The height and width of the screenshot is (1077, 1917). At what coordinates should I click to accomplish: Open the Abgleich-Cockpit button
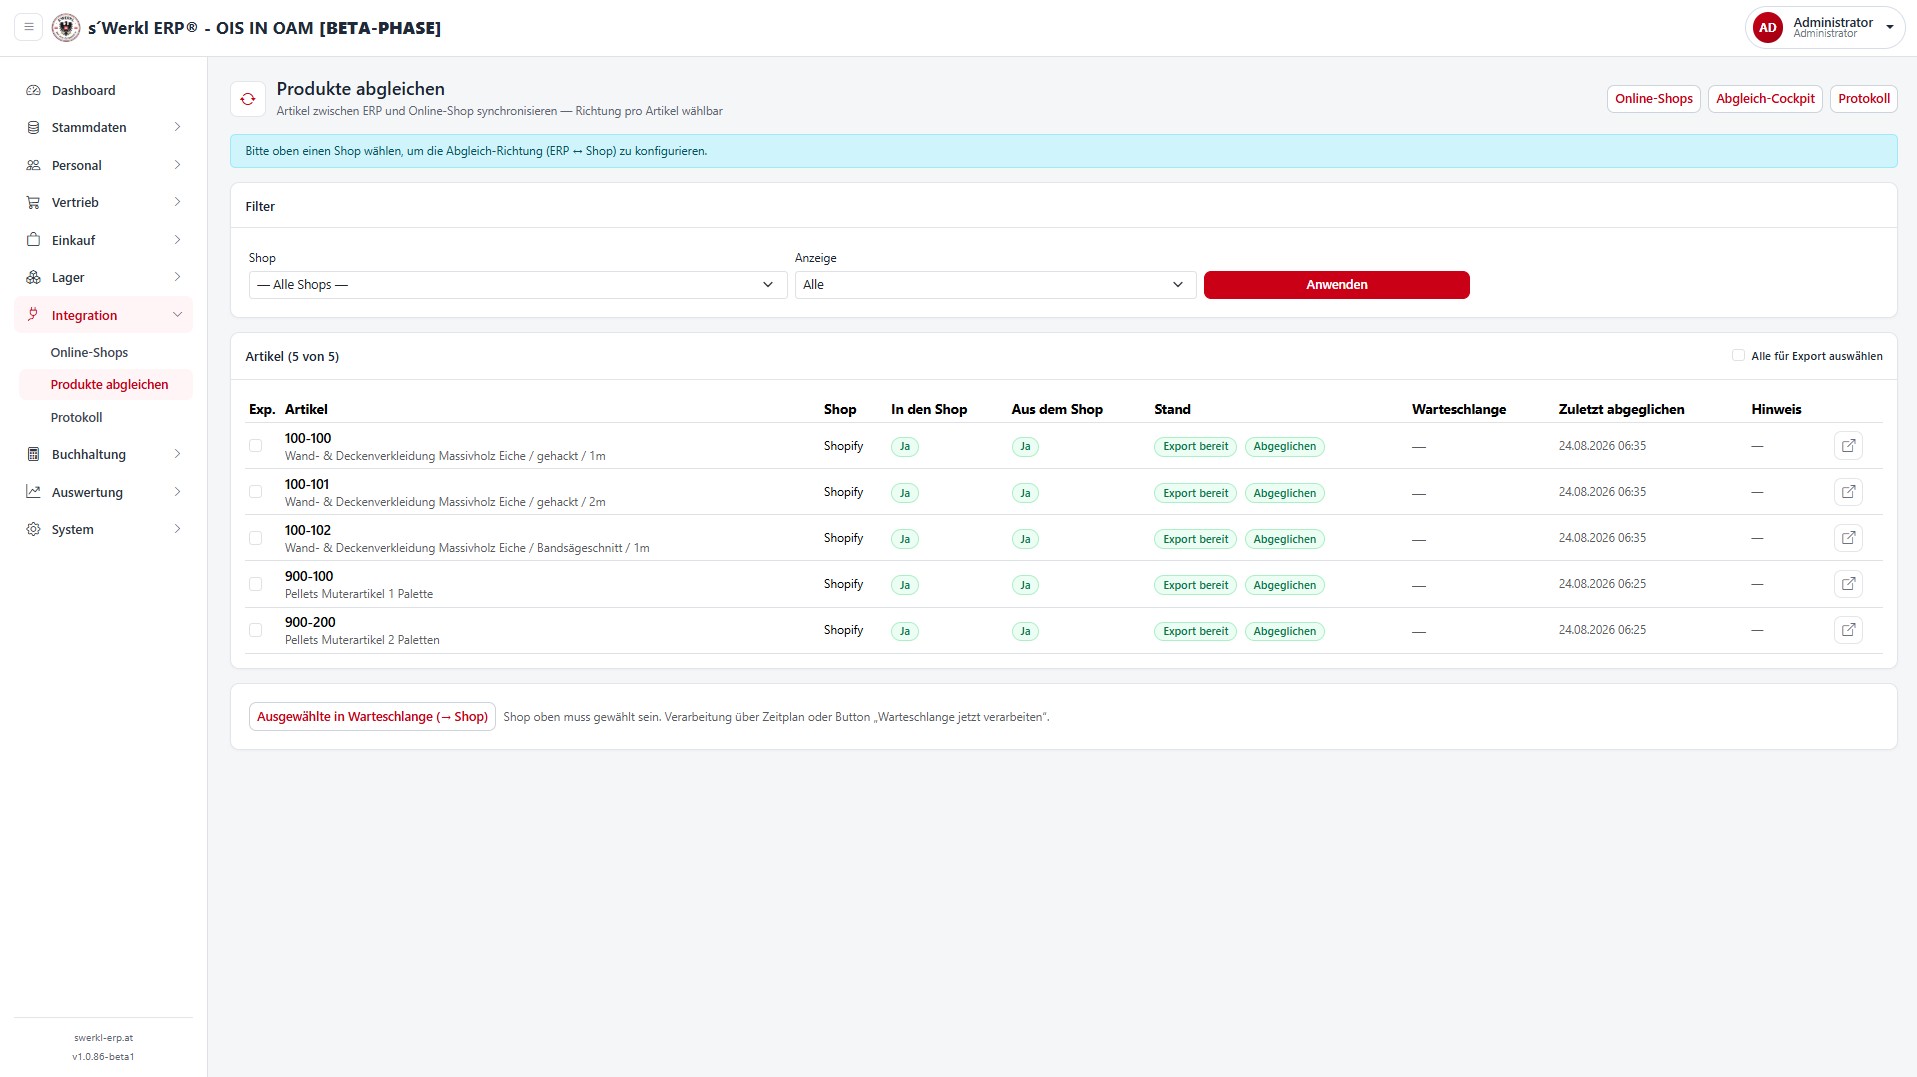(x=1765, y=99)
